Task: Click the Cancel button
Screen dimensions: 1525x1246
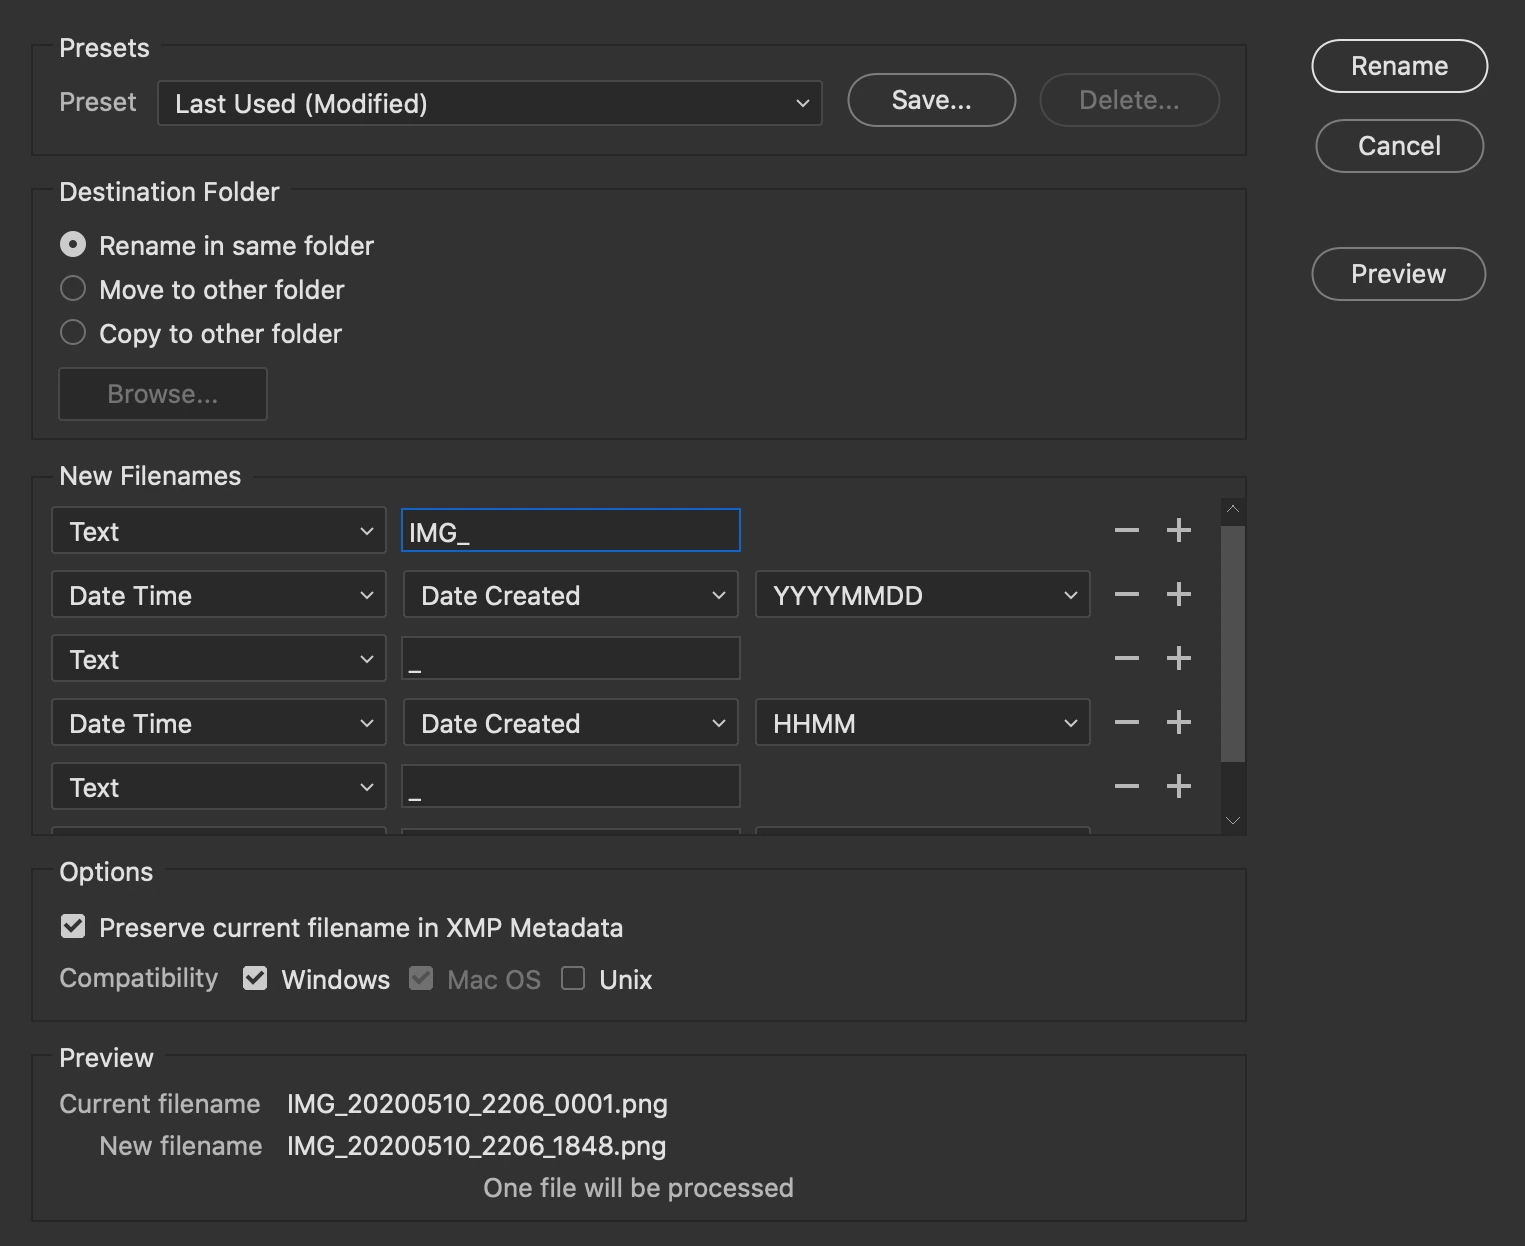Action: click(1400, 146)
